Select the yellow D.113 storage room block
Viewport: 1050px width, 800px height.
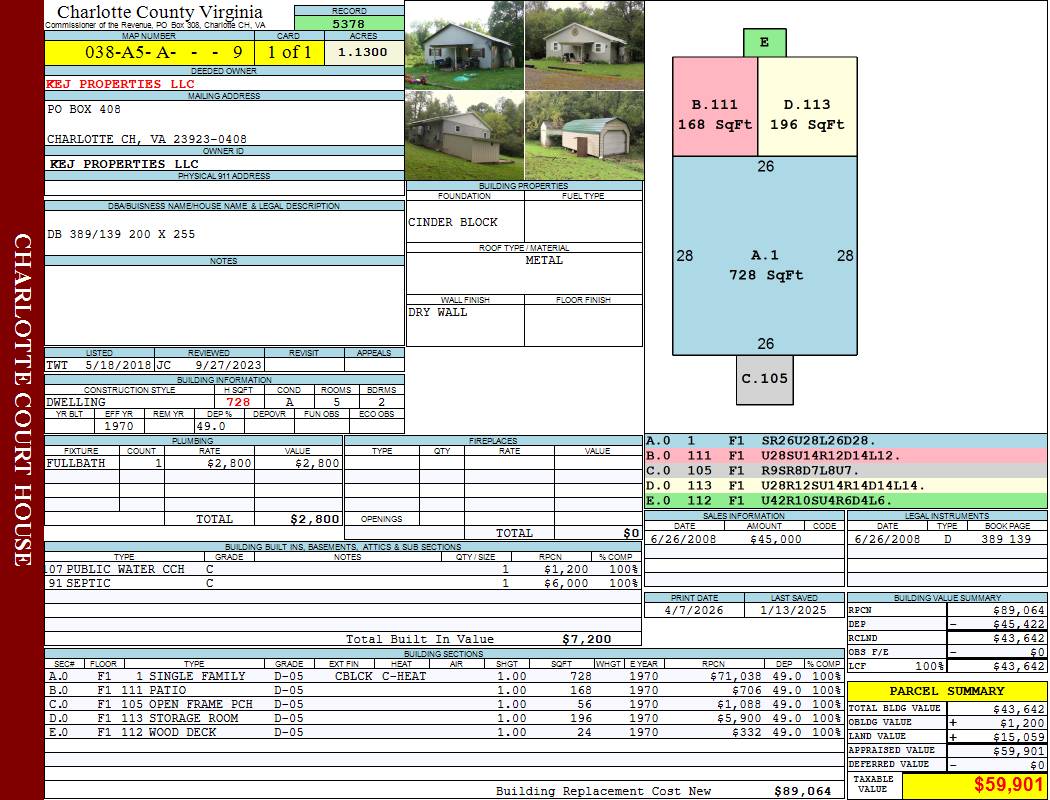pos(807,107)
